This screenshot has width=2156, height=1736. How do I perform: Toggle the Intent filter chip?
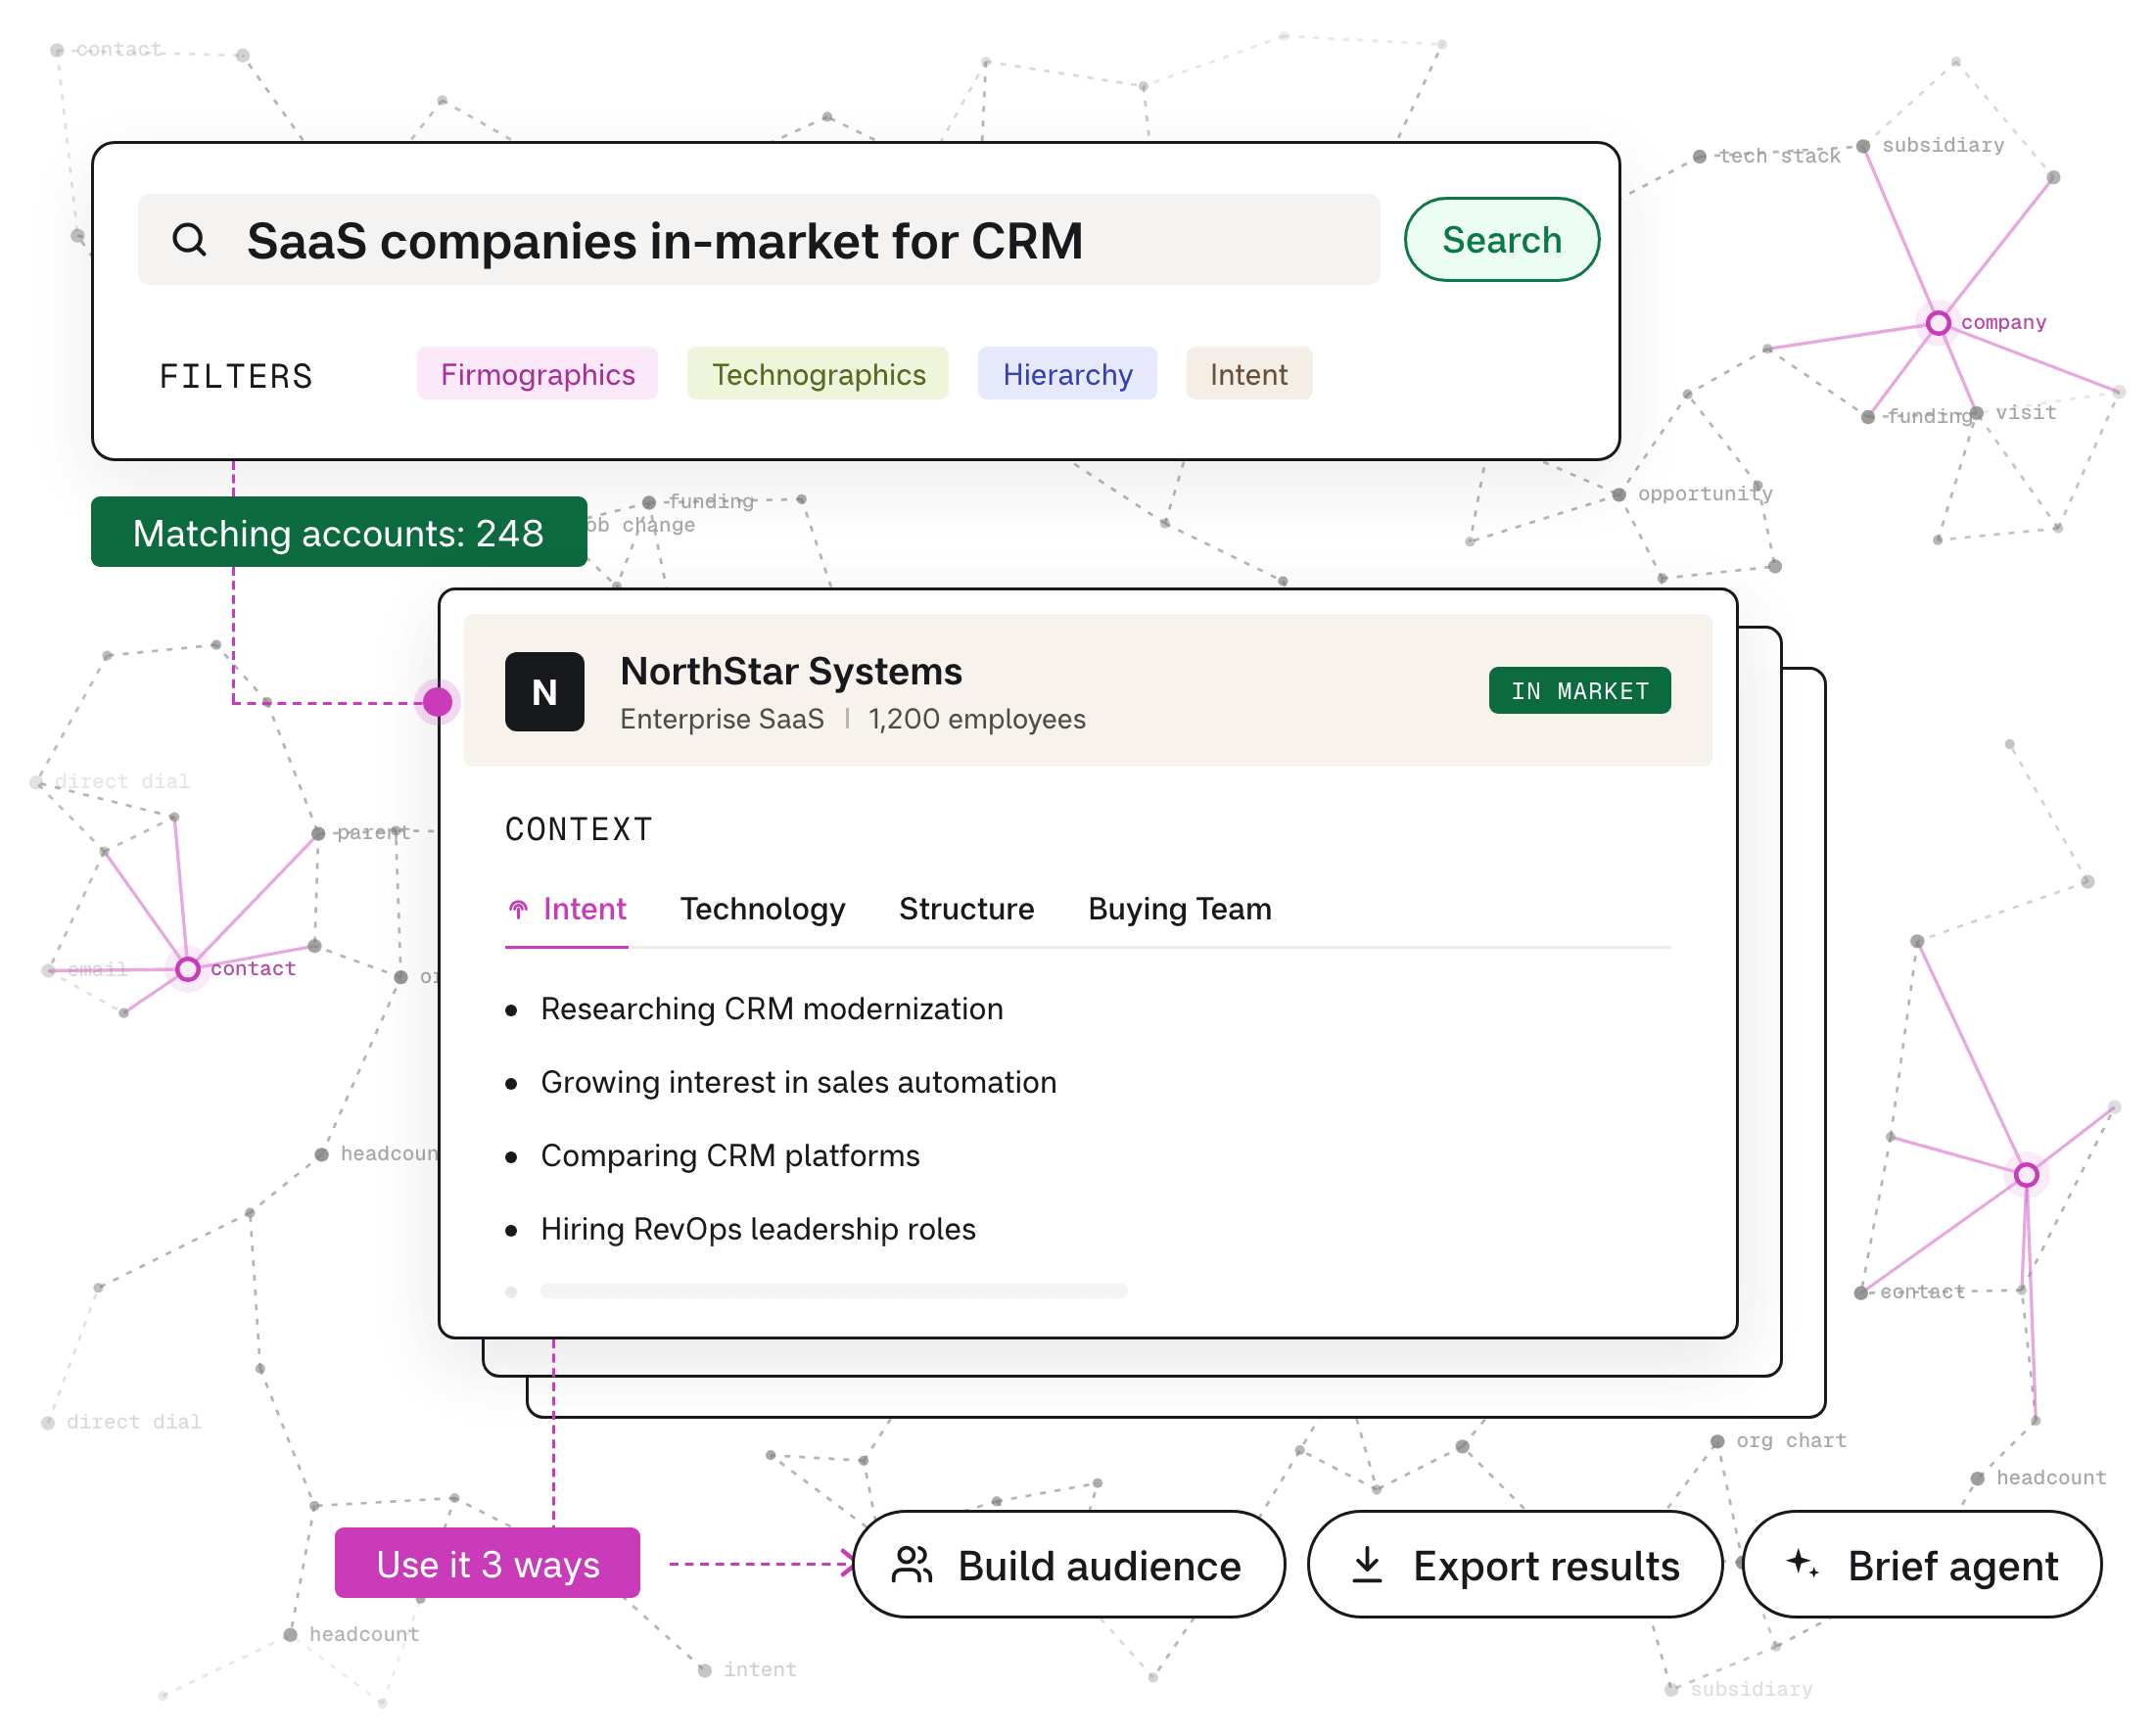pyautogui.click(x=1249, y=374)
